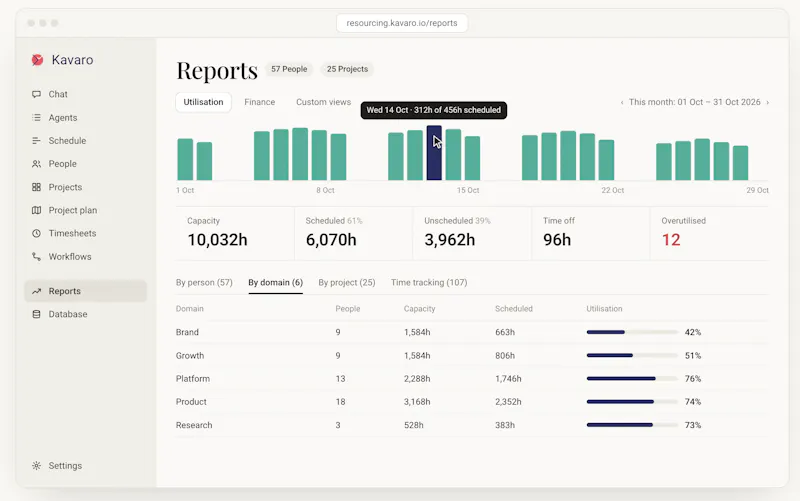Open Projects via its grid icon
The width and height of the screenshot is (800, 501).
(x=36, y=187)
